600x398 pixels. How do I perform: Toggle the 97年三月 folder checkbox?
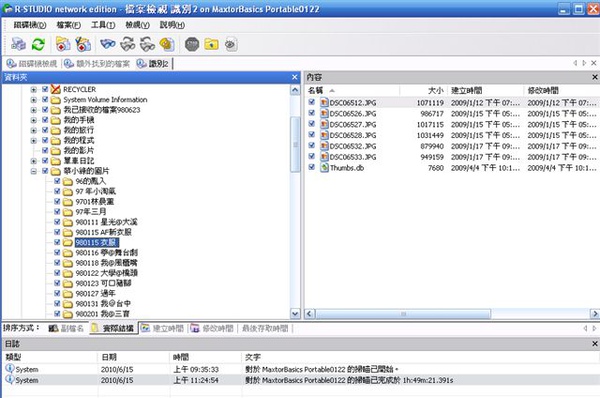[57, 212]
